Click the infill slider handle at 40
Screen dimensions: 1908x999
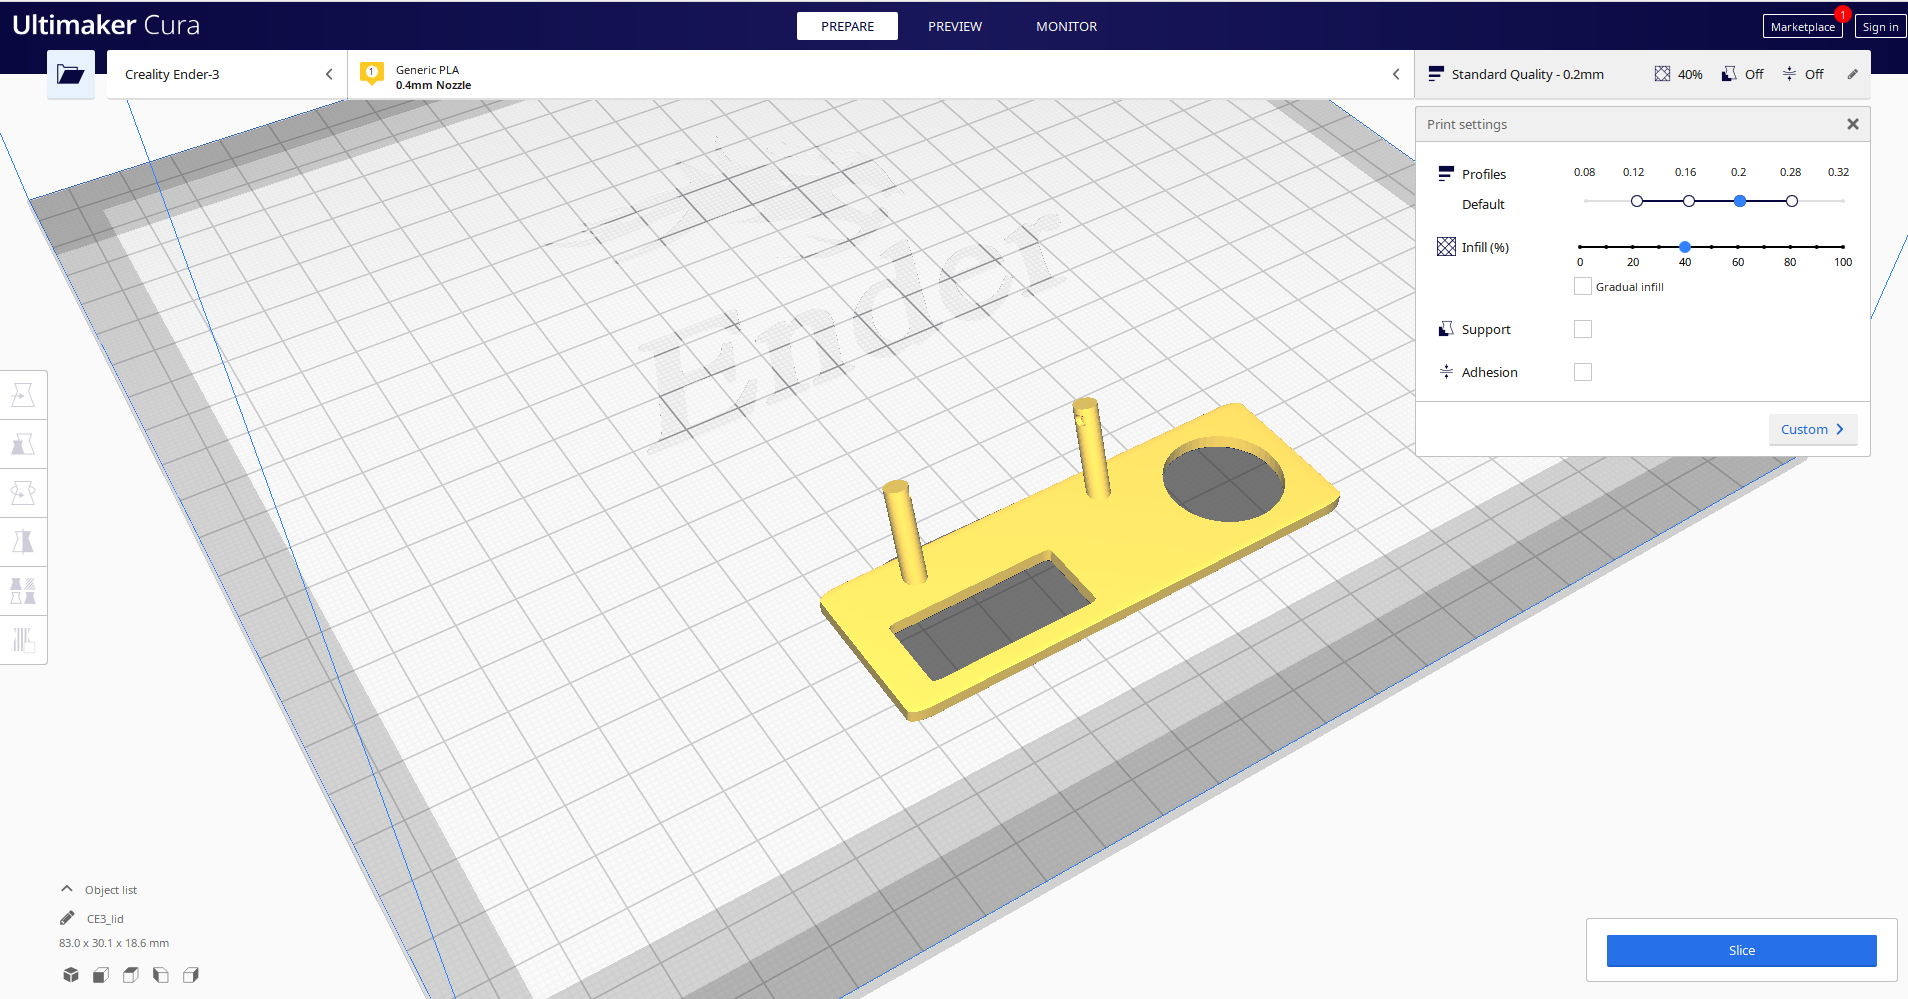[x=1685, y=246]
